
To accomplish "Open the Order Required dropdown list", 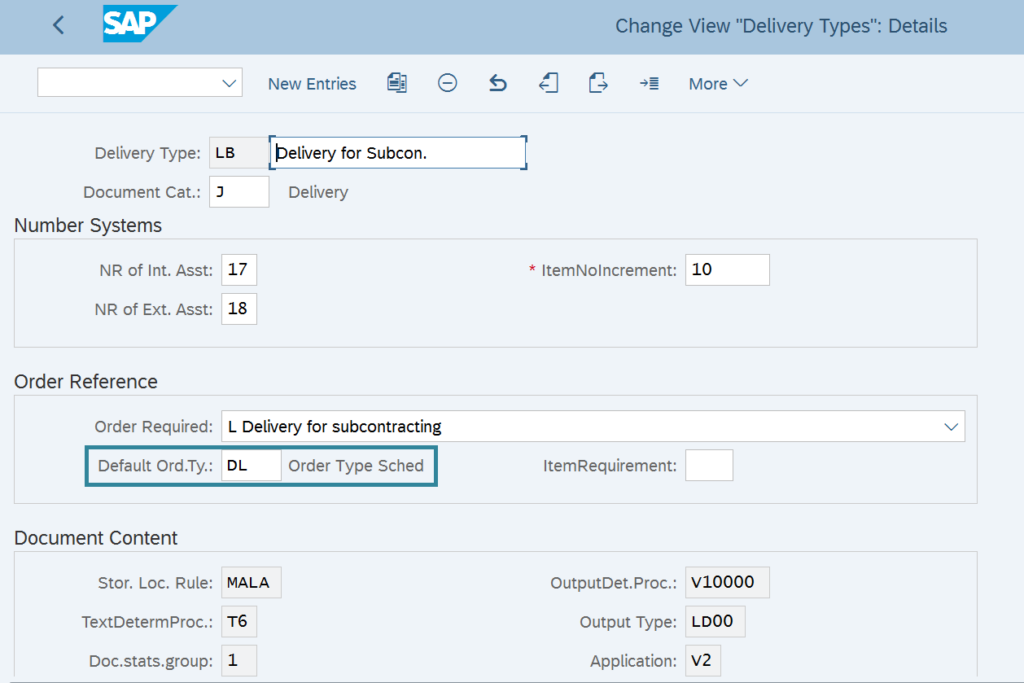I will [951, 425].
